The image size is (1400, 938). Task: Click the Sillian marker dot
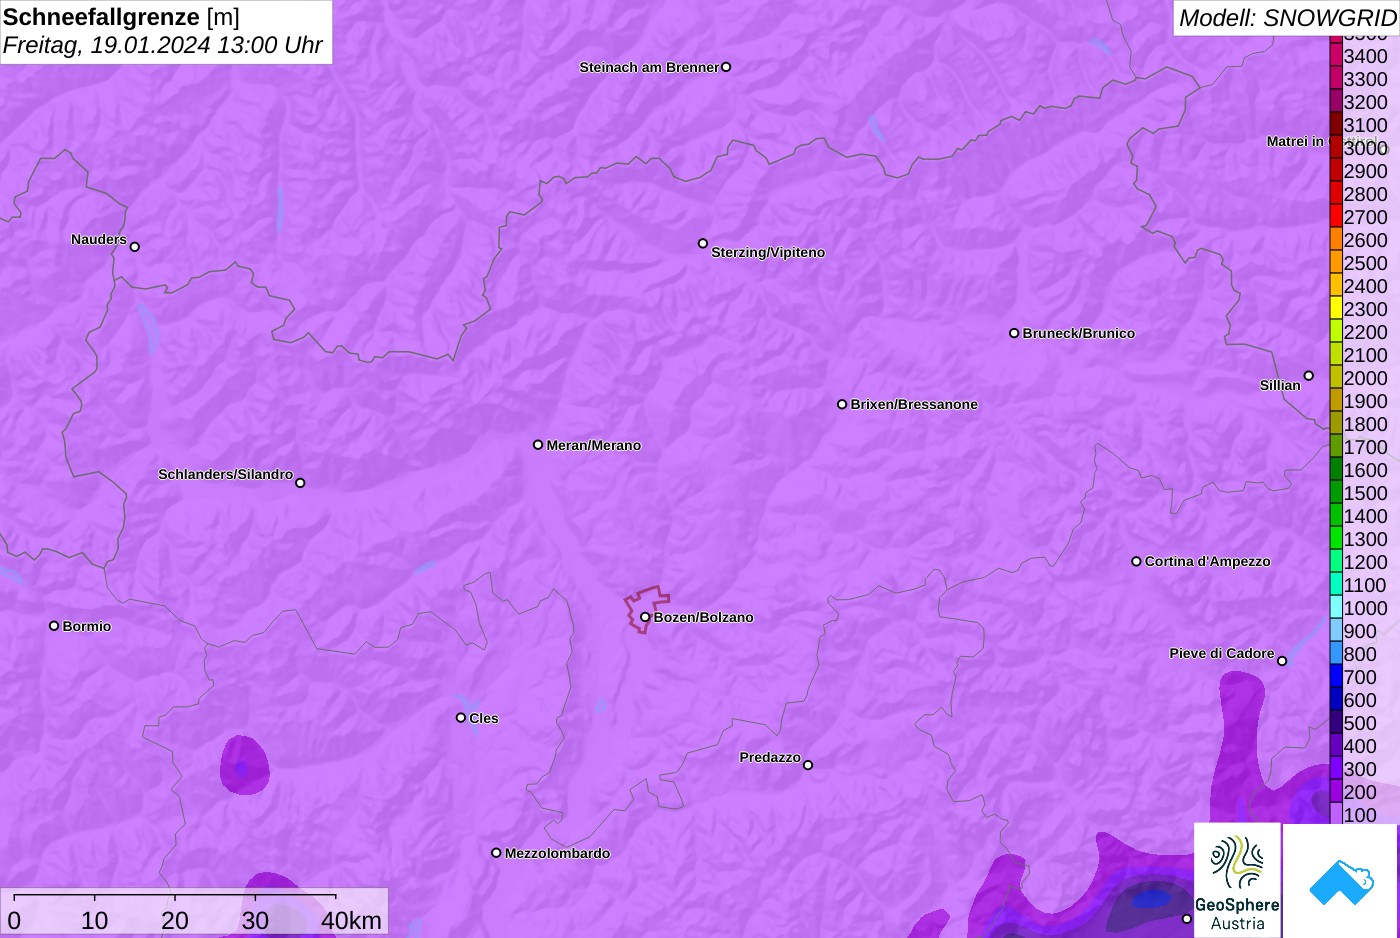tap(1309, 376)
